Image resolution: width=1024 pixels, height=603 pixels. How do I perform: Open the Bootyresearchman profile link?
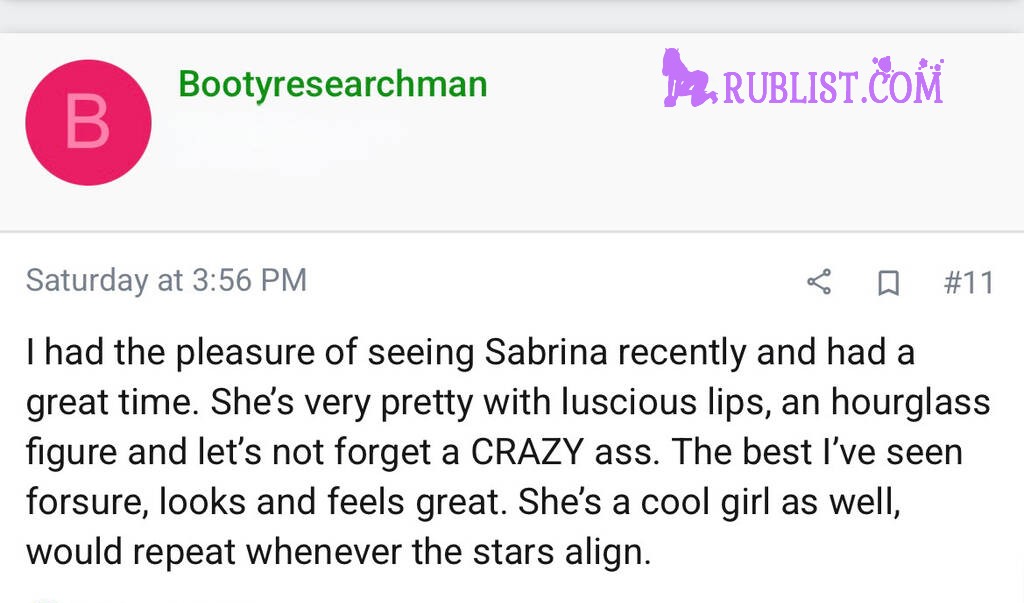coord(332,84)
